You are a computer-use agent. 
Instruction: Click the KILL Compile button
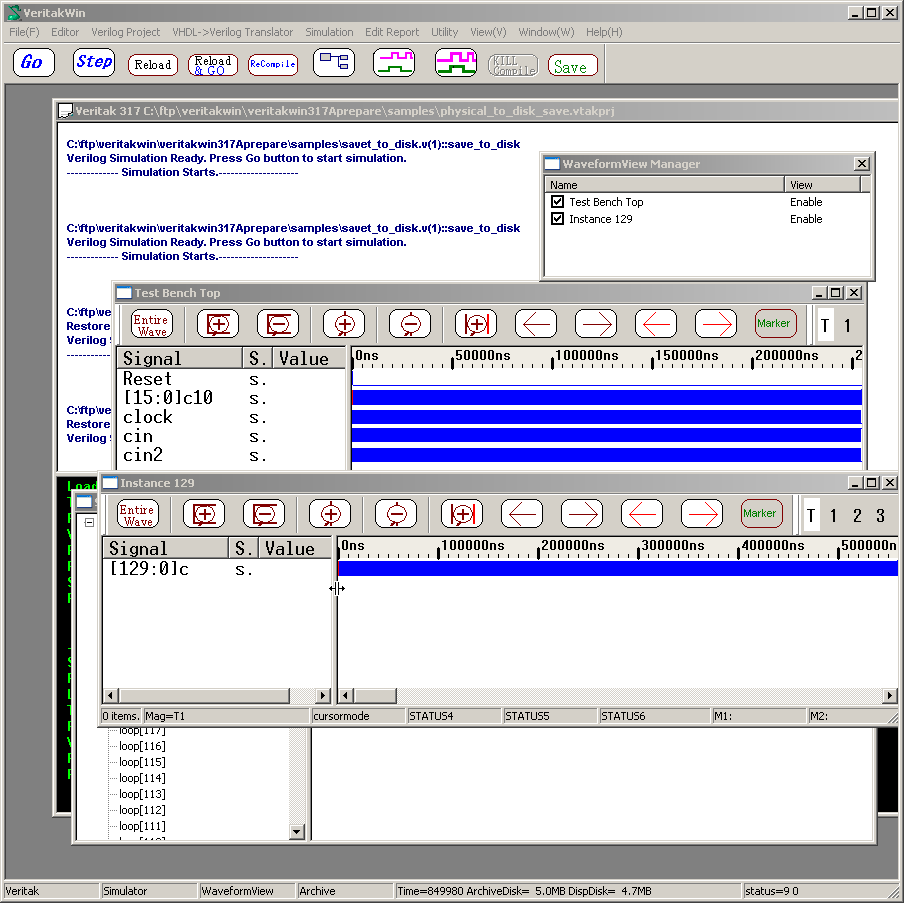[x=513, y=65]
